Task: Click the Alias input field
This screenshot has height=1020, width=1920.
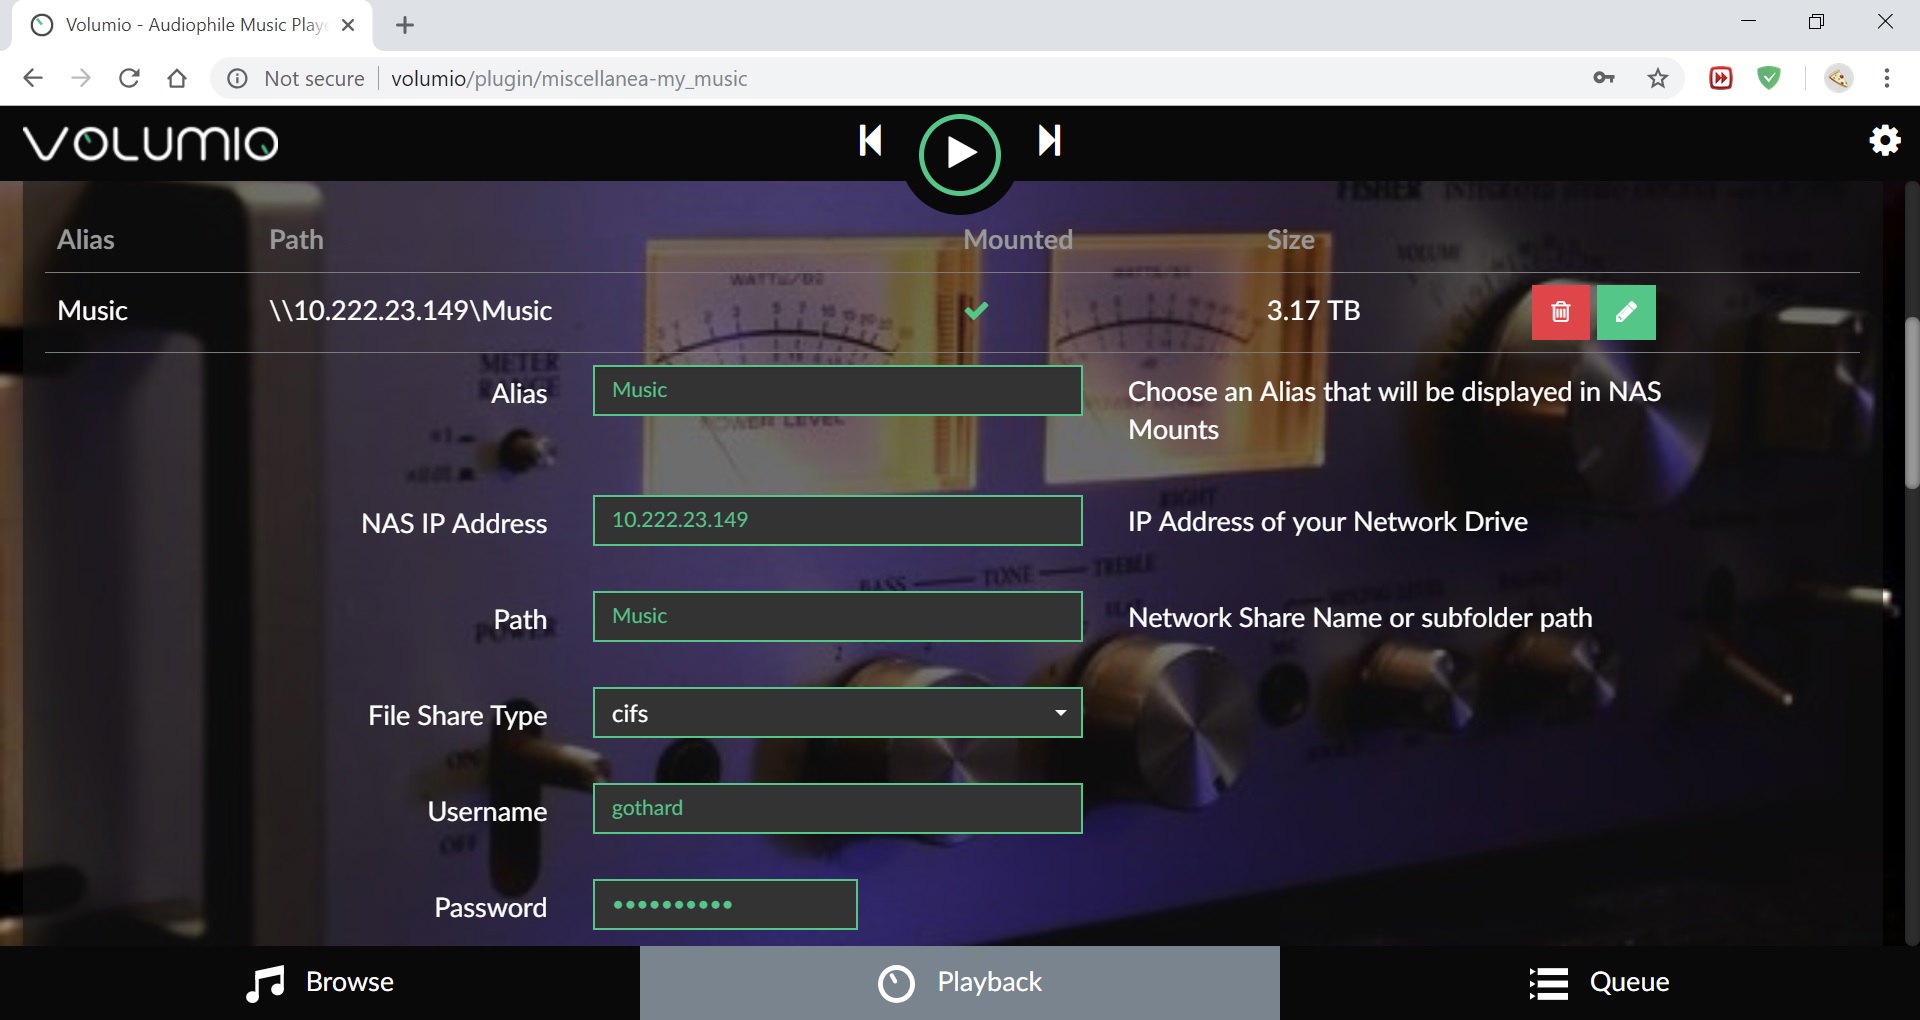Action: 837,390
